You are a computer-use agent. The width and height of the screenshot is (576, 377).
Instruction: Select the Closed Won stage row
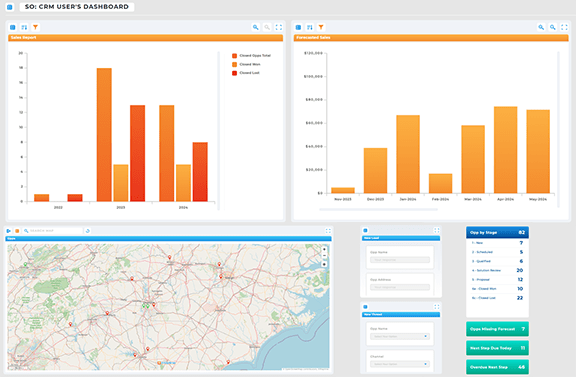(497, 289)
